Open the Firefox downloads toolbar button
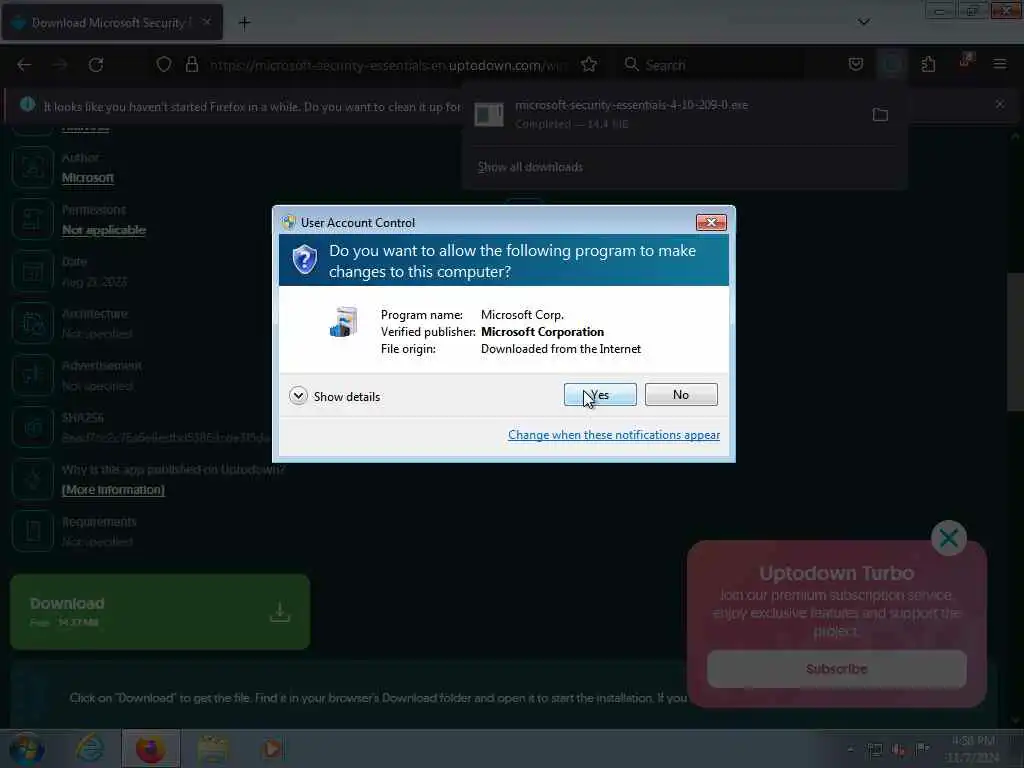This screenshot has height=768, width=1024. [x=892, y=64]
